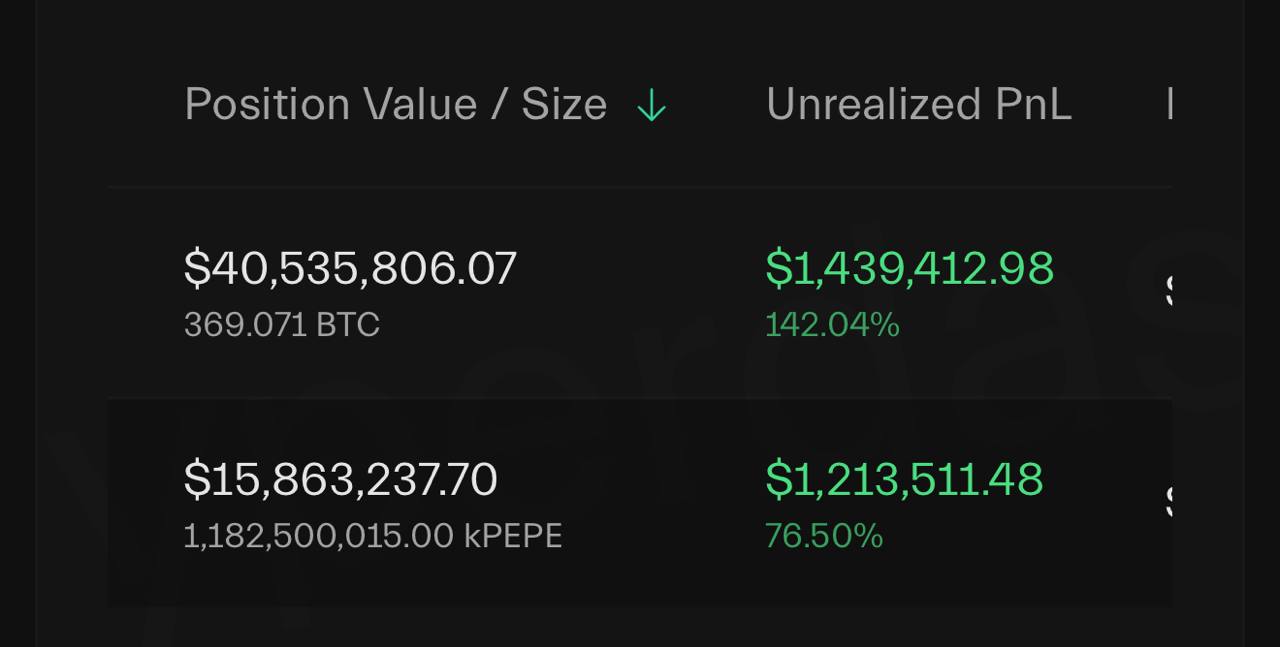Click the green descending sort arrow icon
Image resolution: width=1280 pixels, height=647 pixels.
[651, 105]
